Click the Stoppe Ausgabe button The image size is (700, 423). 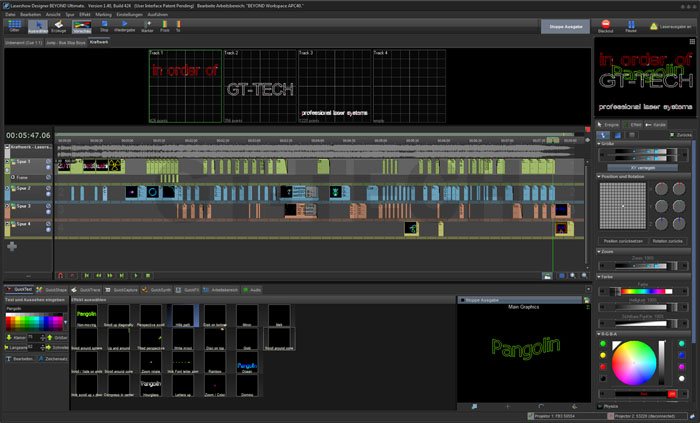point(565,26)
